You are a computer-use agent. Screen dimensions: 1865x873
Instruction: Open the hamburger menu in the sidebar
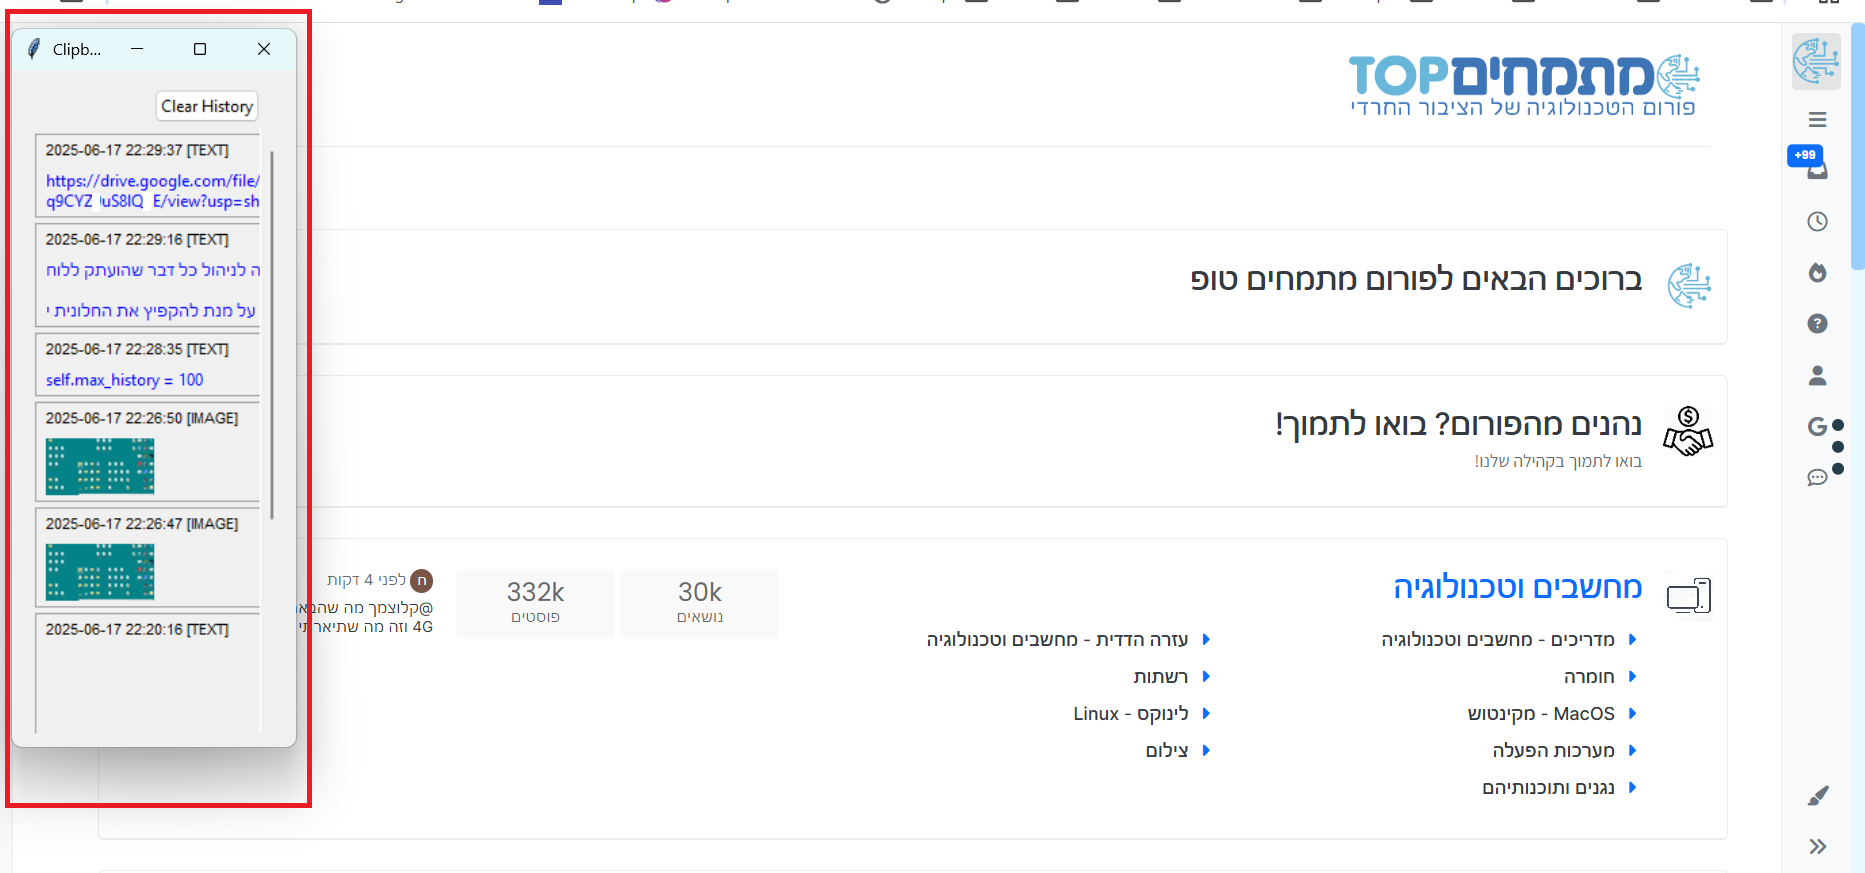(x=1817, y=120)
